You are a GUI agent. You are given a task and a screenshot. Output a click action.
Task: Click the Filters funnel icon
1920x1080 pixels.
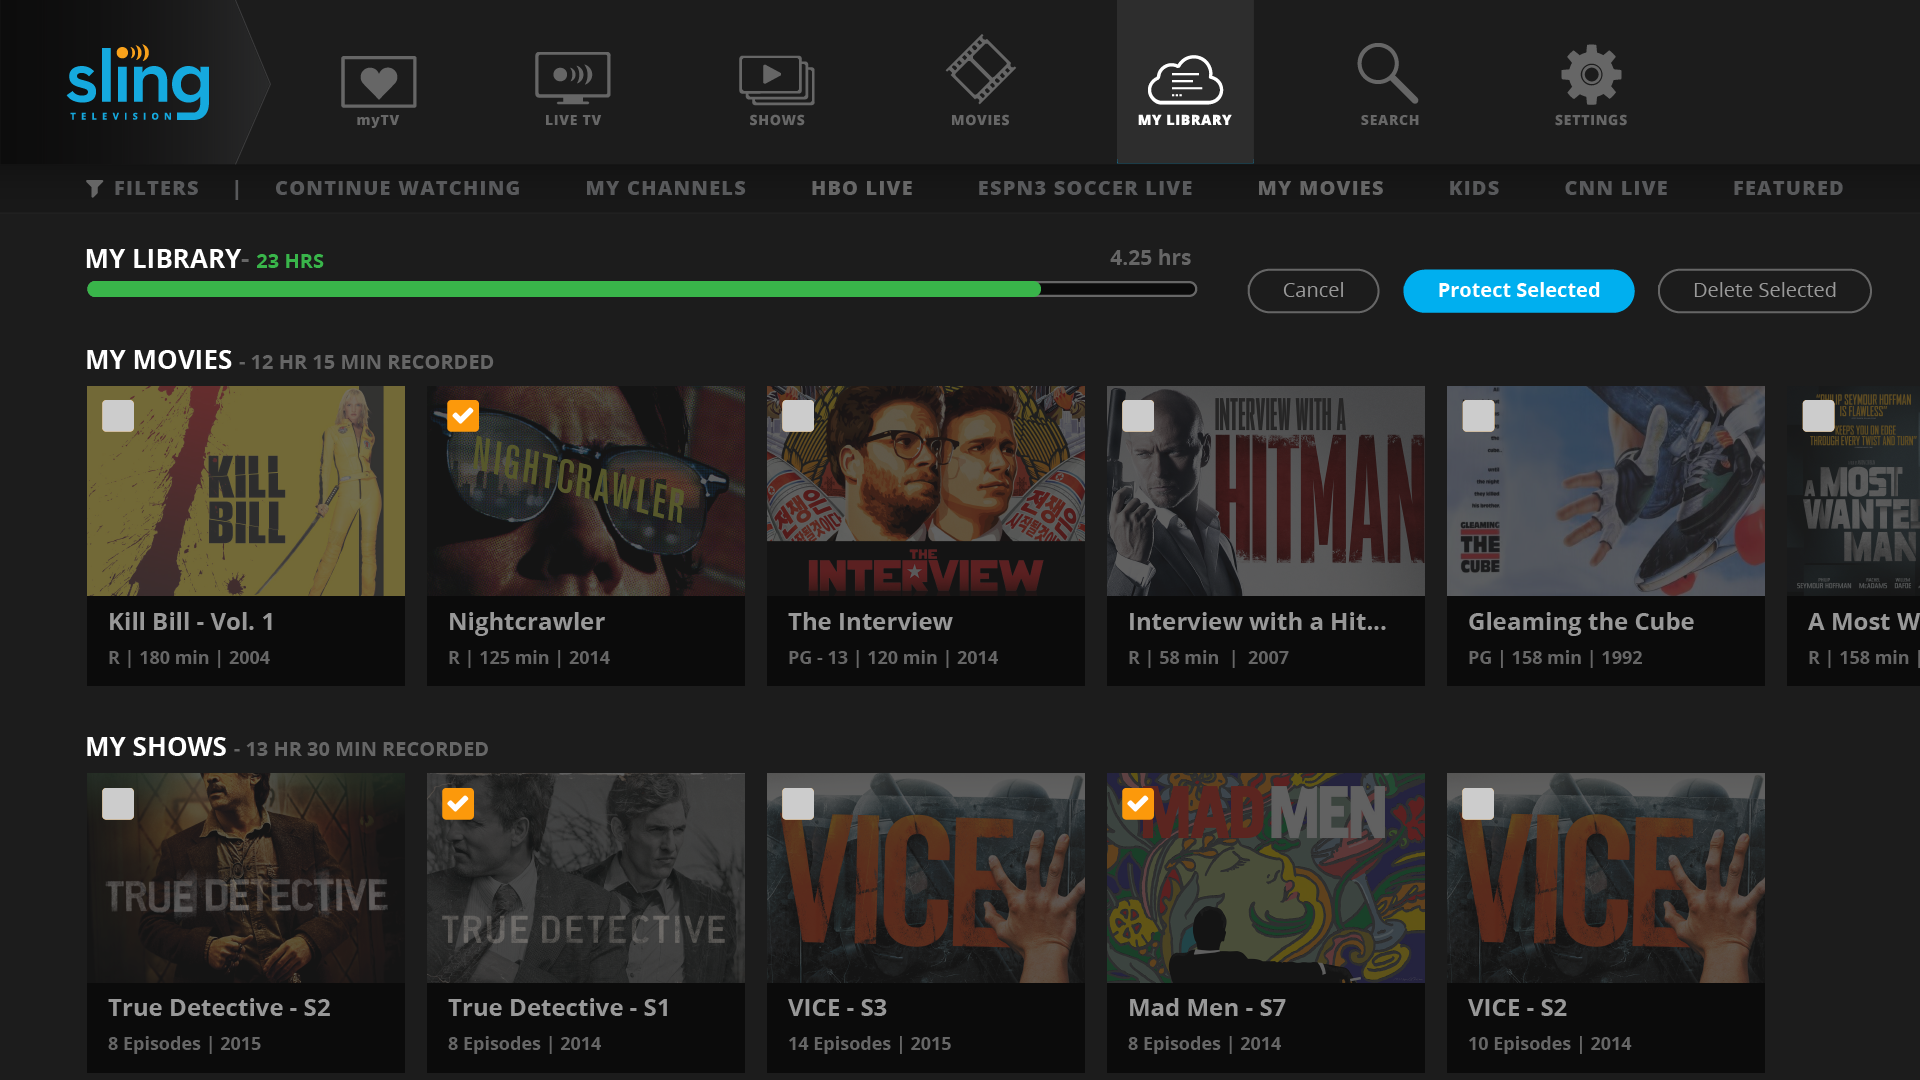point(95,187)
